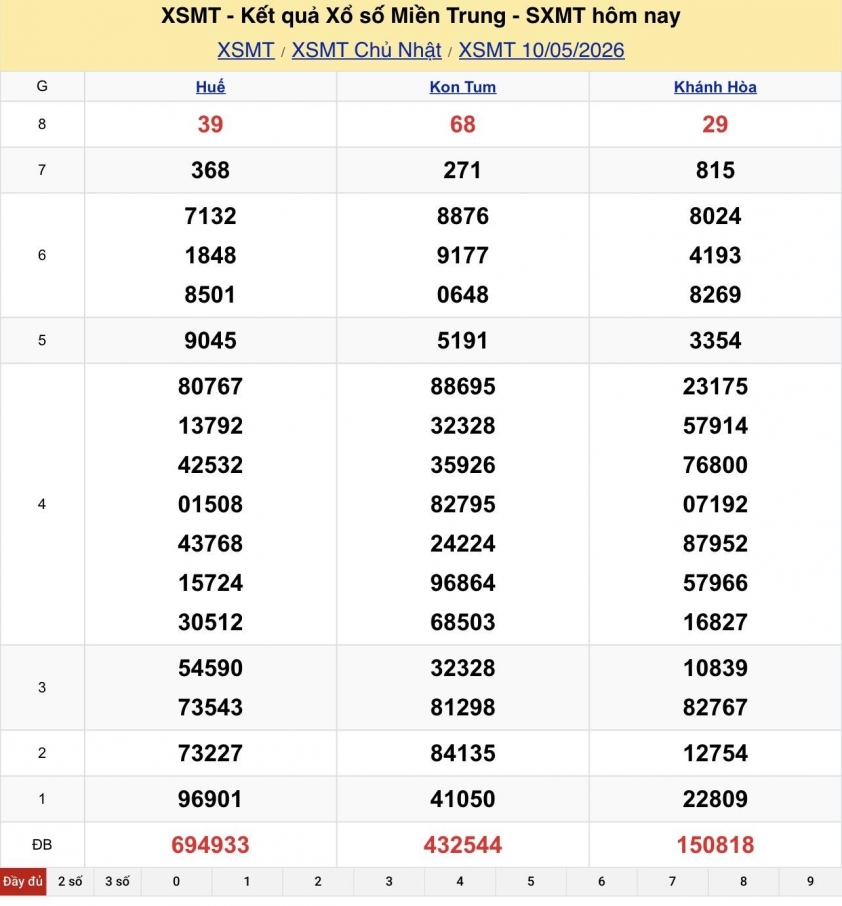The image size is (842, 906).
Task: Click Kon Tum prize 3 number 81298
Action: (x=463, y=707)
